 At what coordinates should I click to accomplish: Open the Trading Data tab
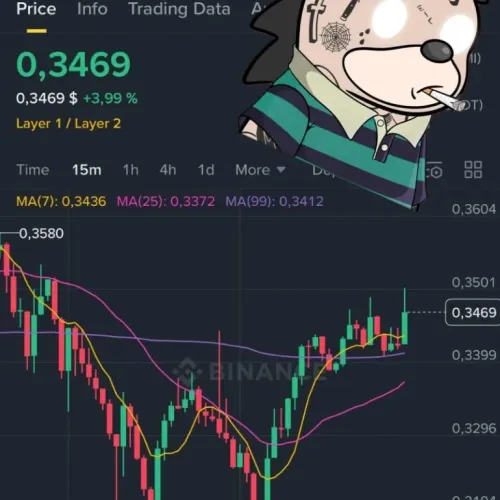click(x=179, y=9)
